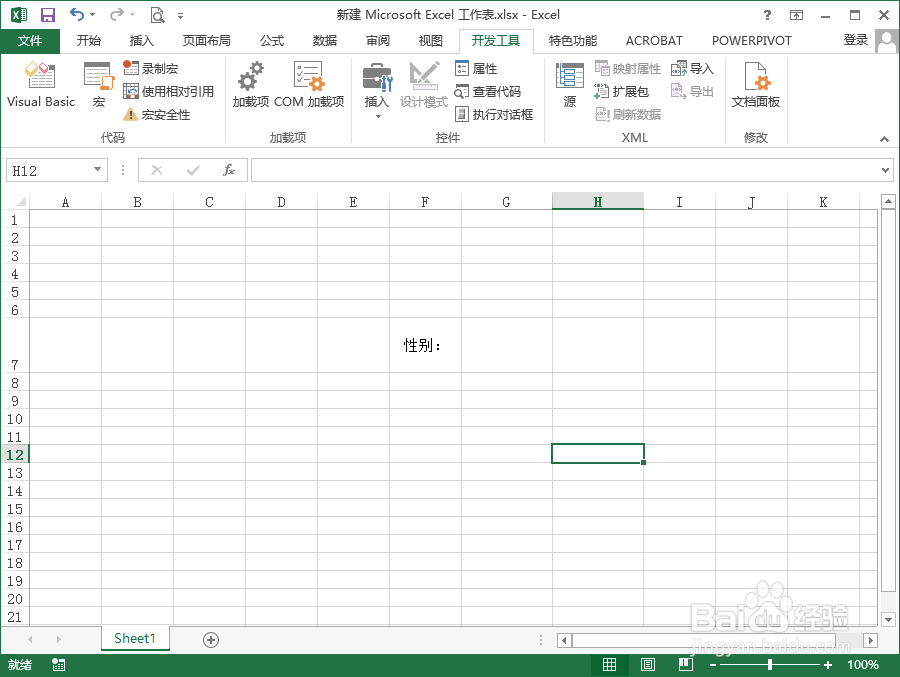Click the zoom slider handle

pyautogui.click(x=770, y=665)
